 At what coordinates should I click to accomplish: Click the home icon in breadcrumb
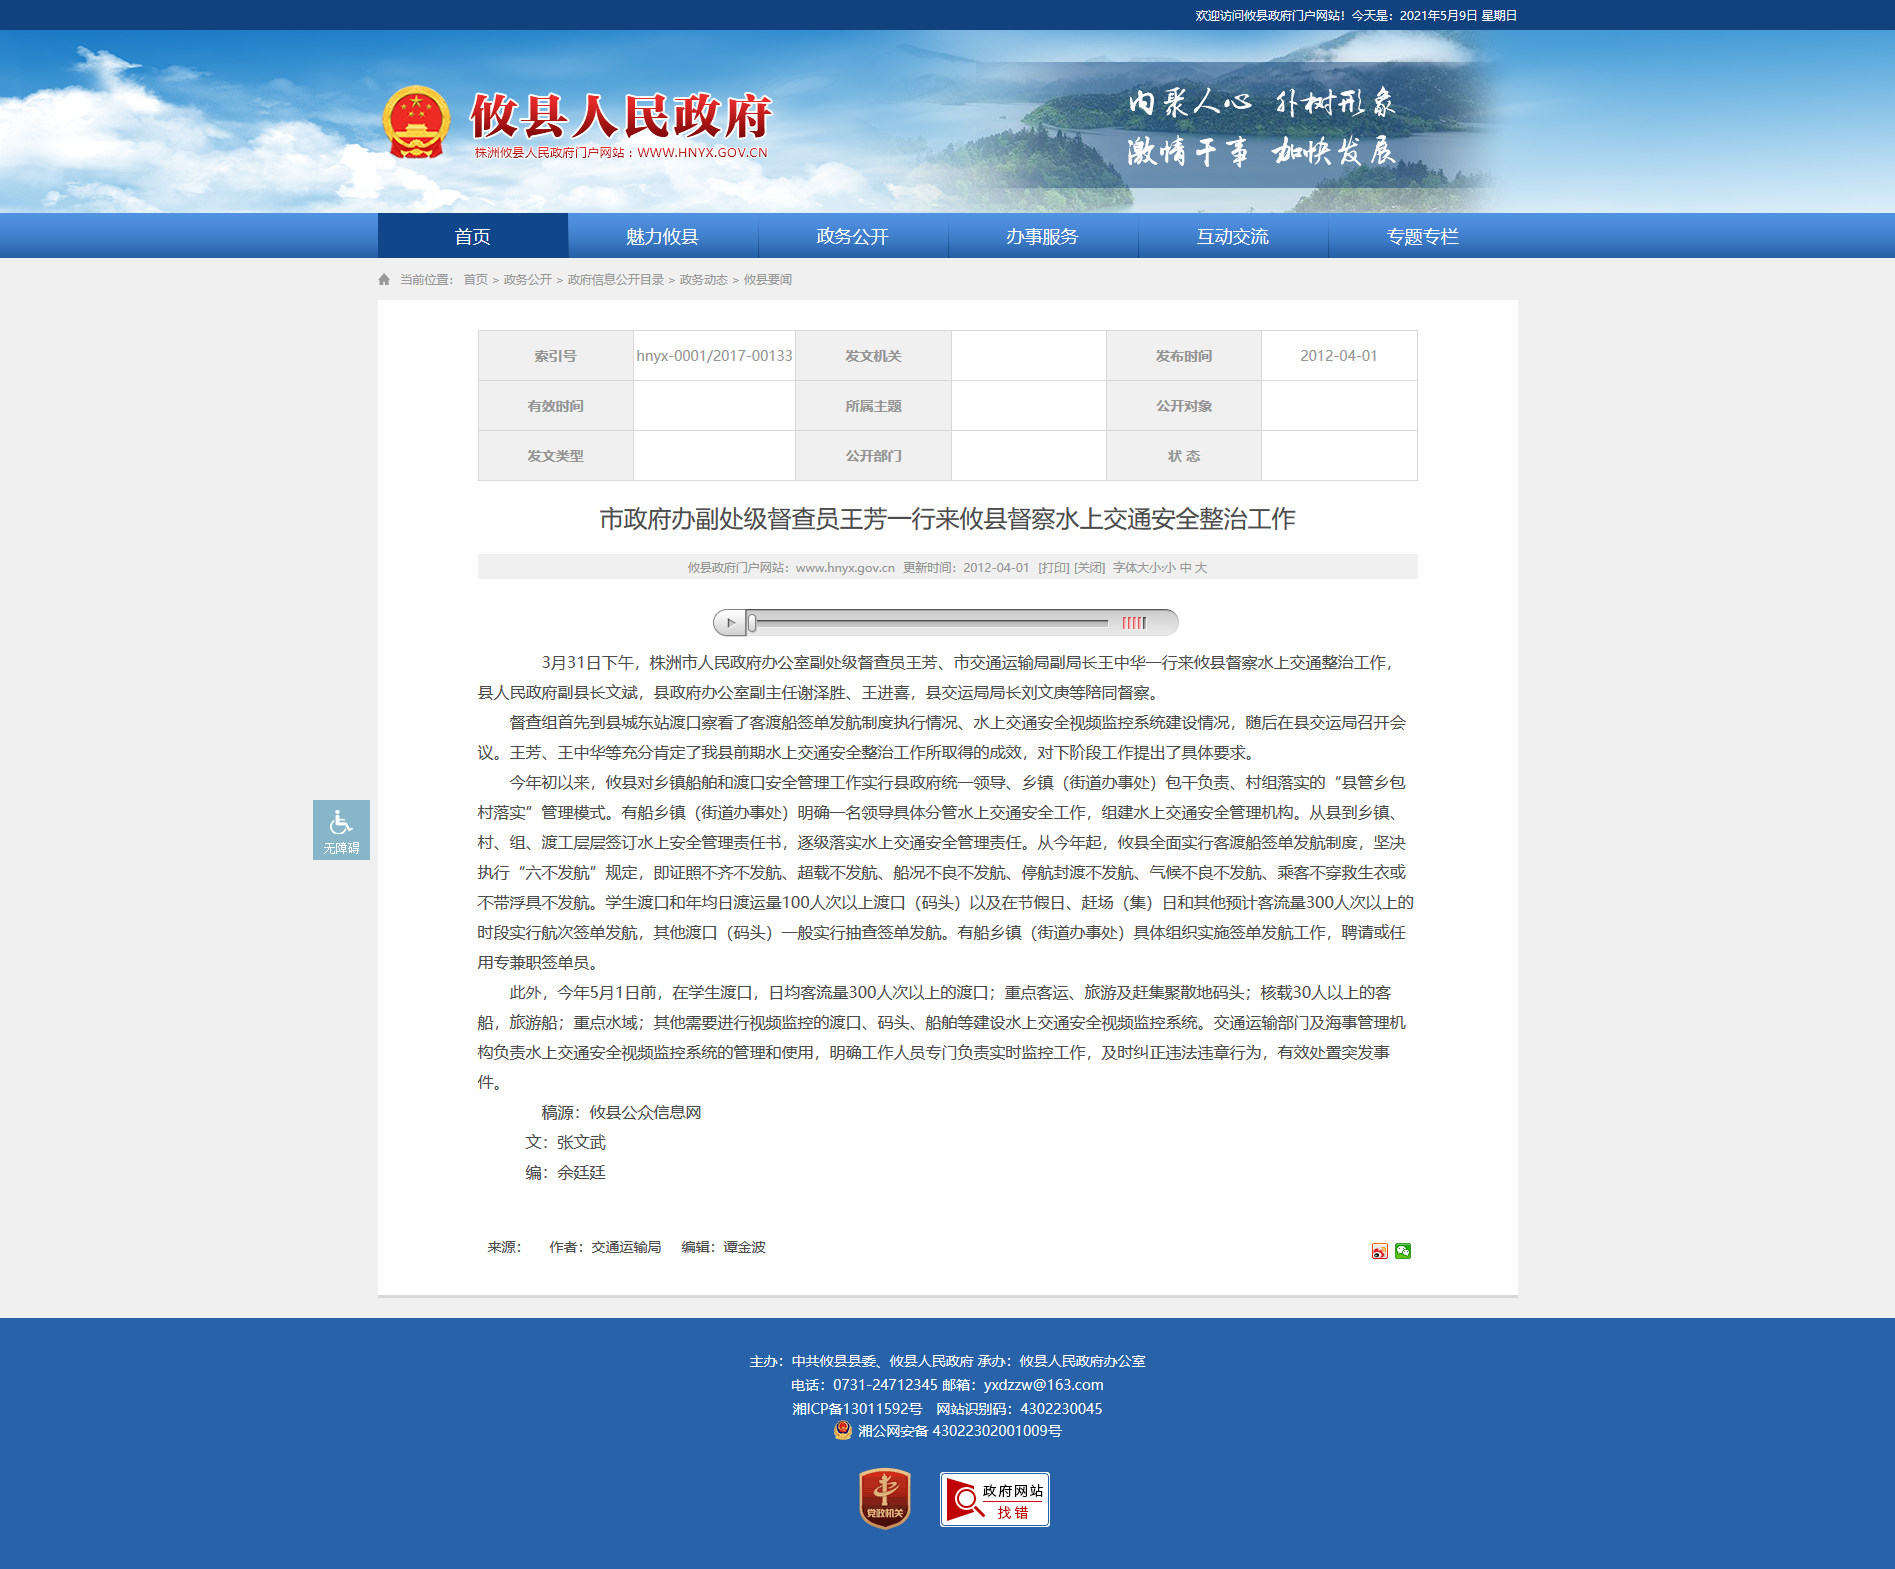click(384, 280)
